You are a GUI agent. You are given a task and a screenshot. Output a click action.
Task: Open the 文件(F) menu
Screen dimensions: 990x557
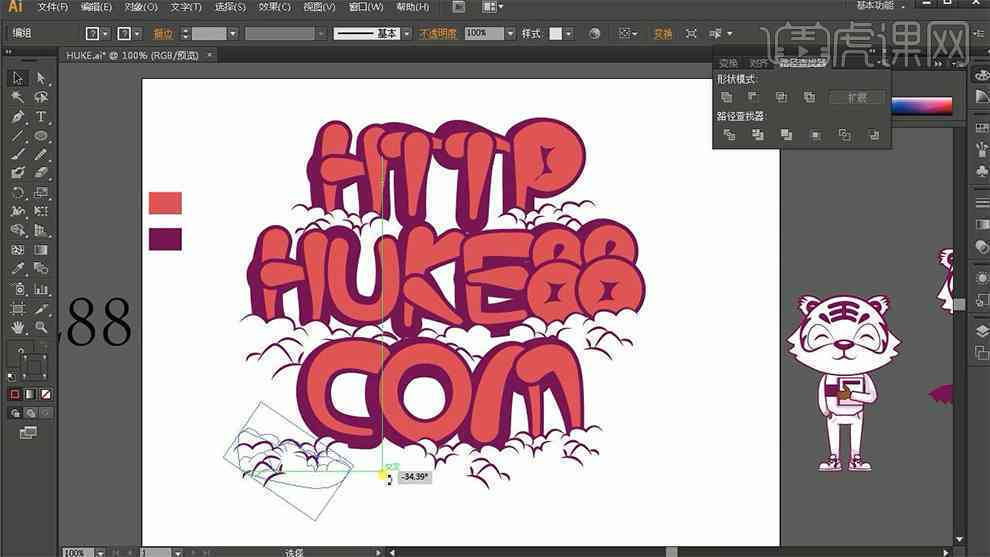coord(52,7)
